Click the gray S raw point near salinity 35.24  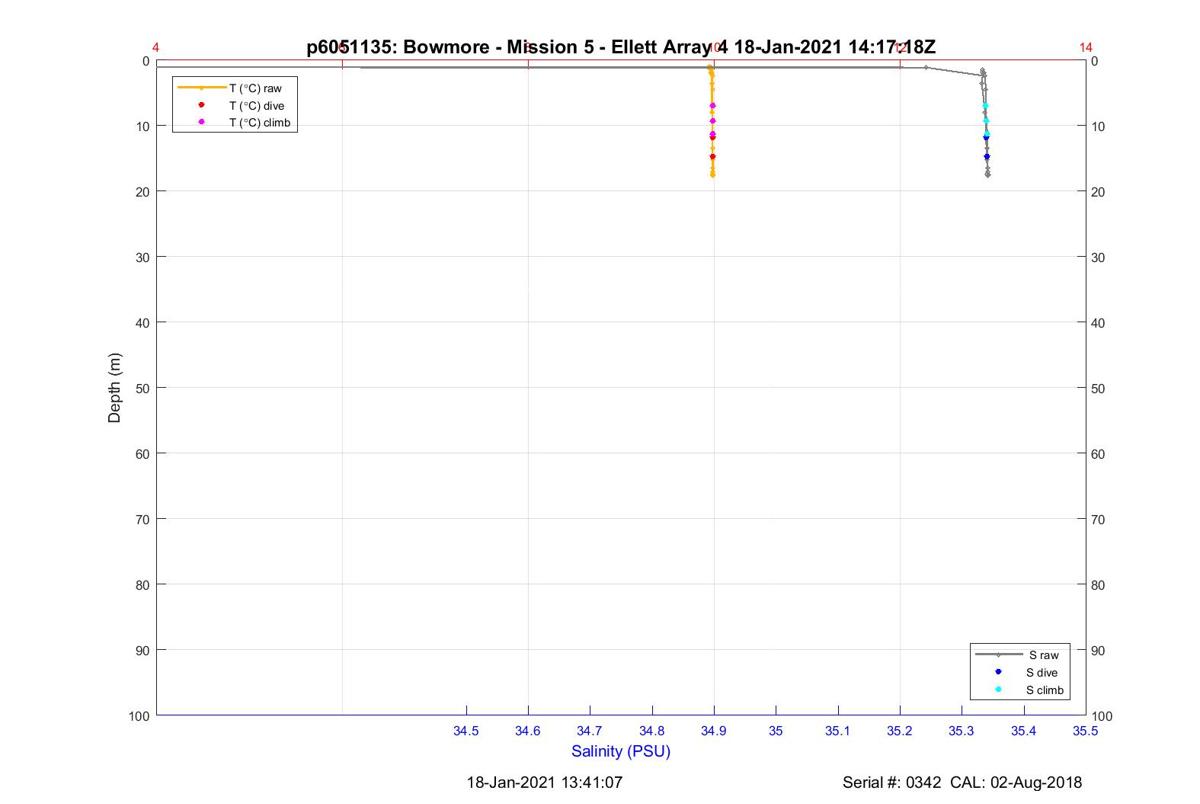[926, 67]
